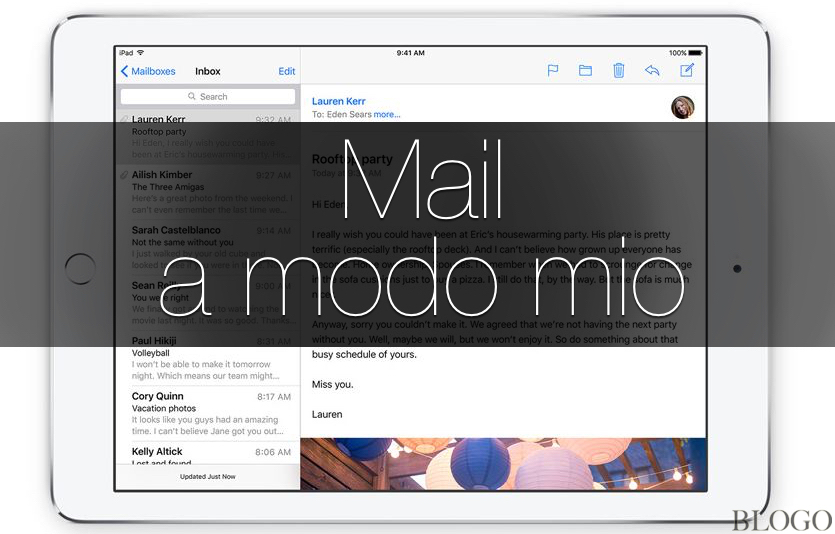Open sender name Lauren Kerr link

pyautogui.click(x=339, y=101)
